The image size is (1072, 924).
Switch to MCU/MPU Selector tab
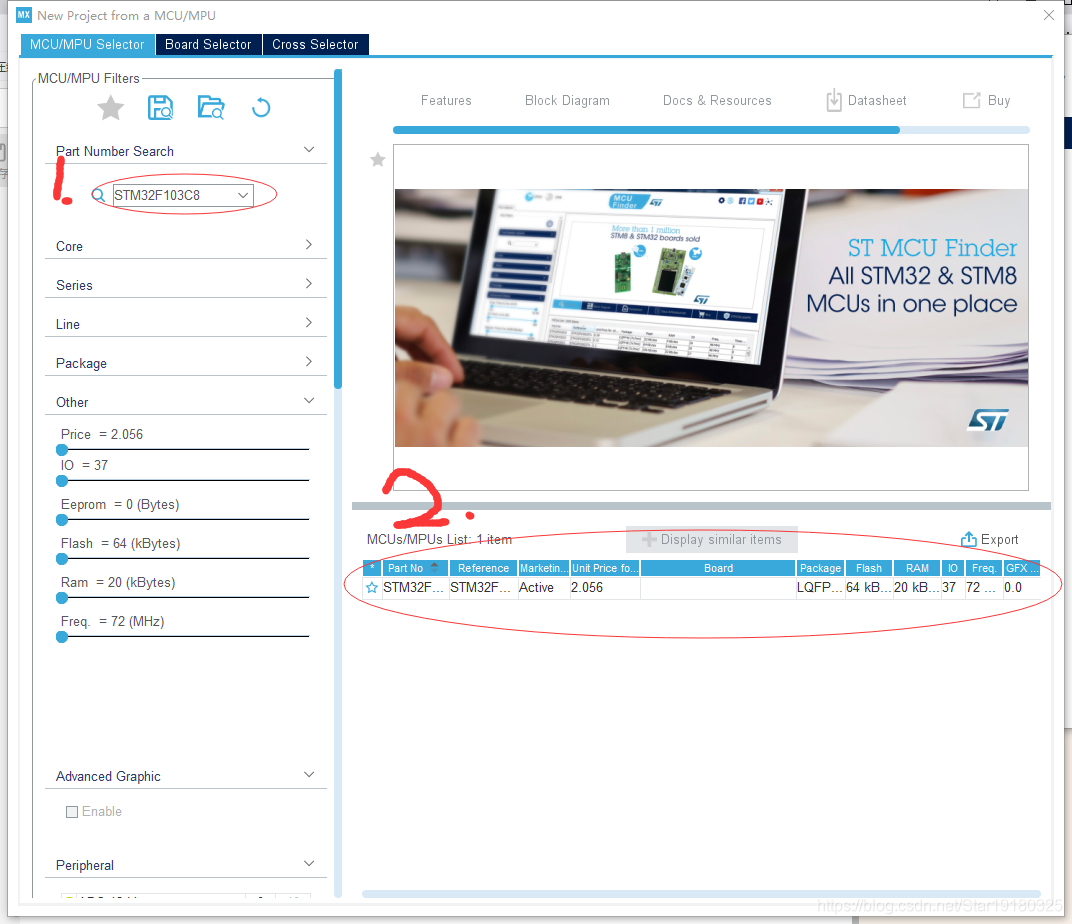88,44
